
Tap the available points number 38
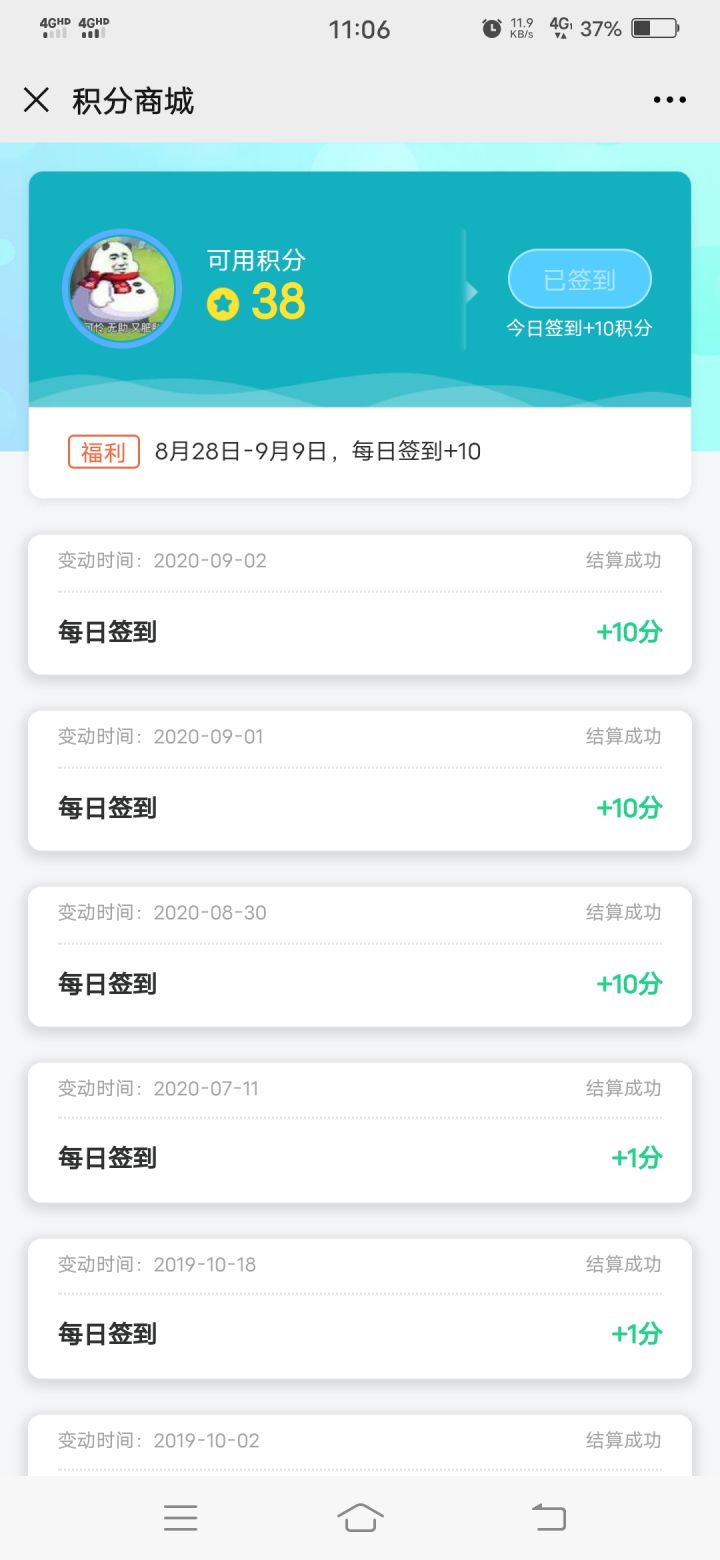coord(278,302)
